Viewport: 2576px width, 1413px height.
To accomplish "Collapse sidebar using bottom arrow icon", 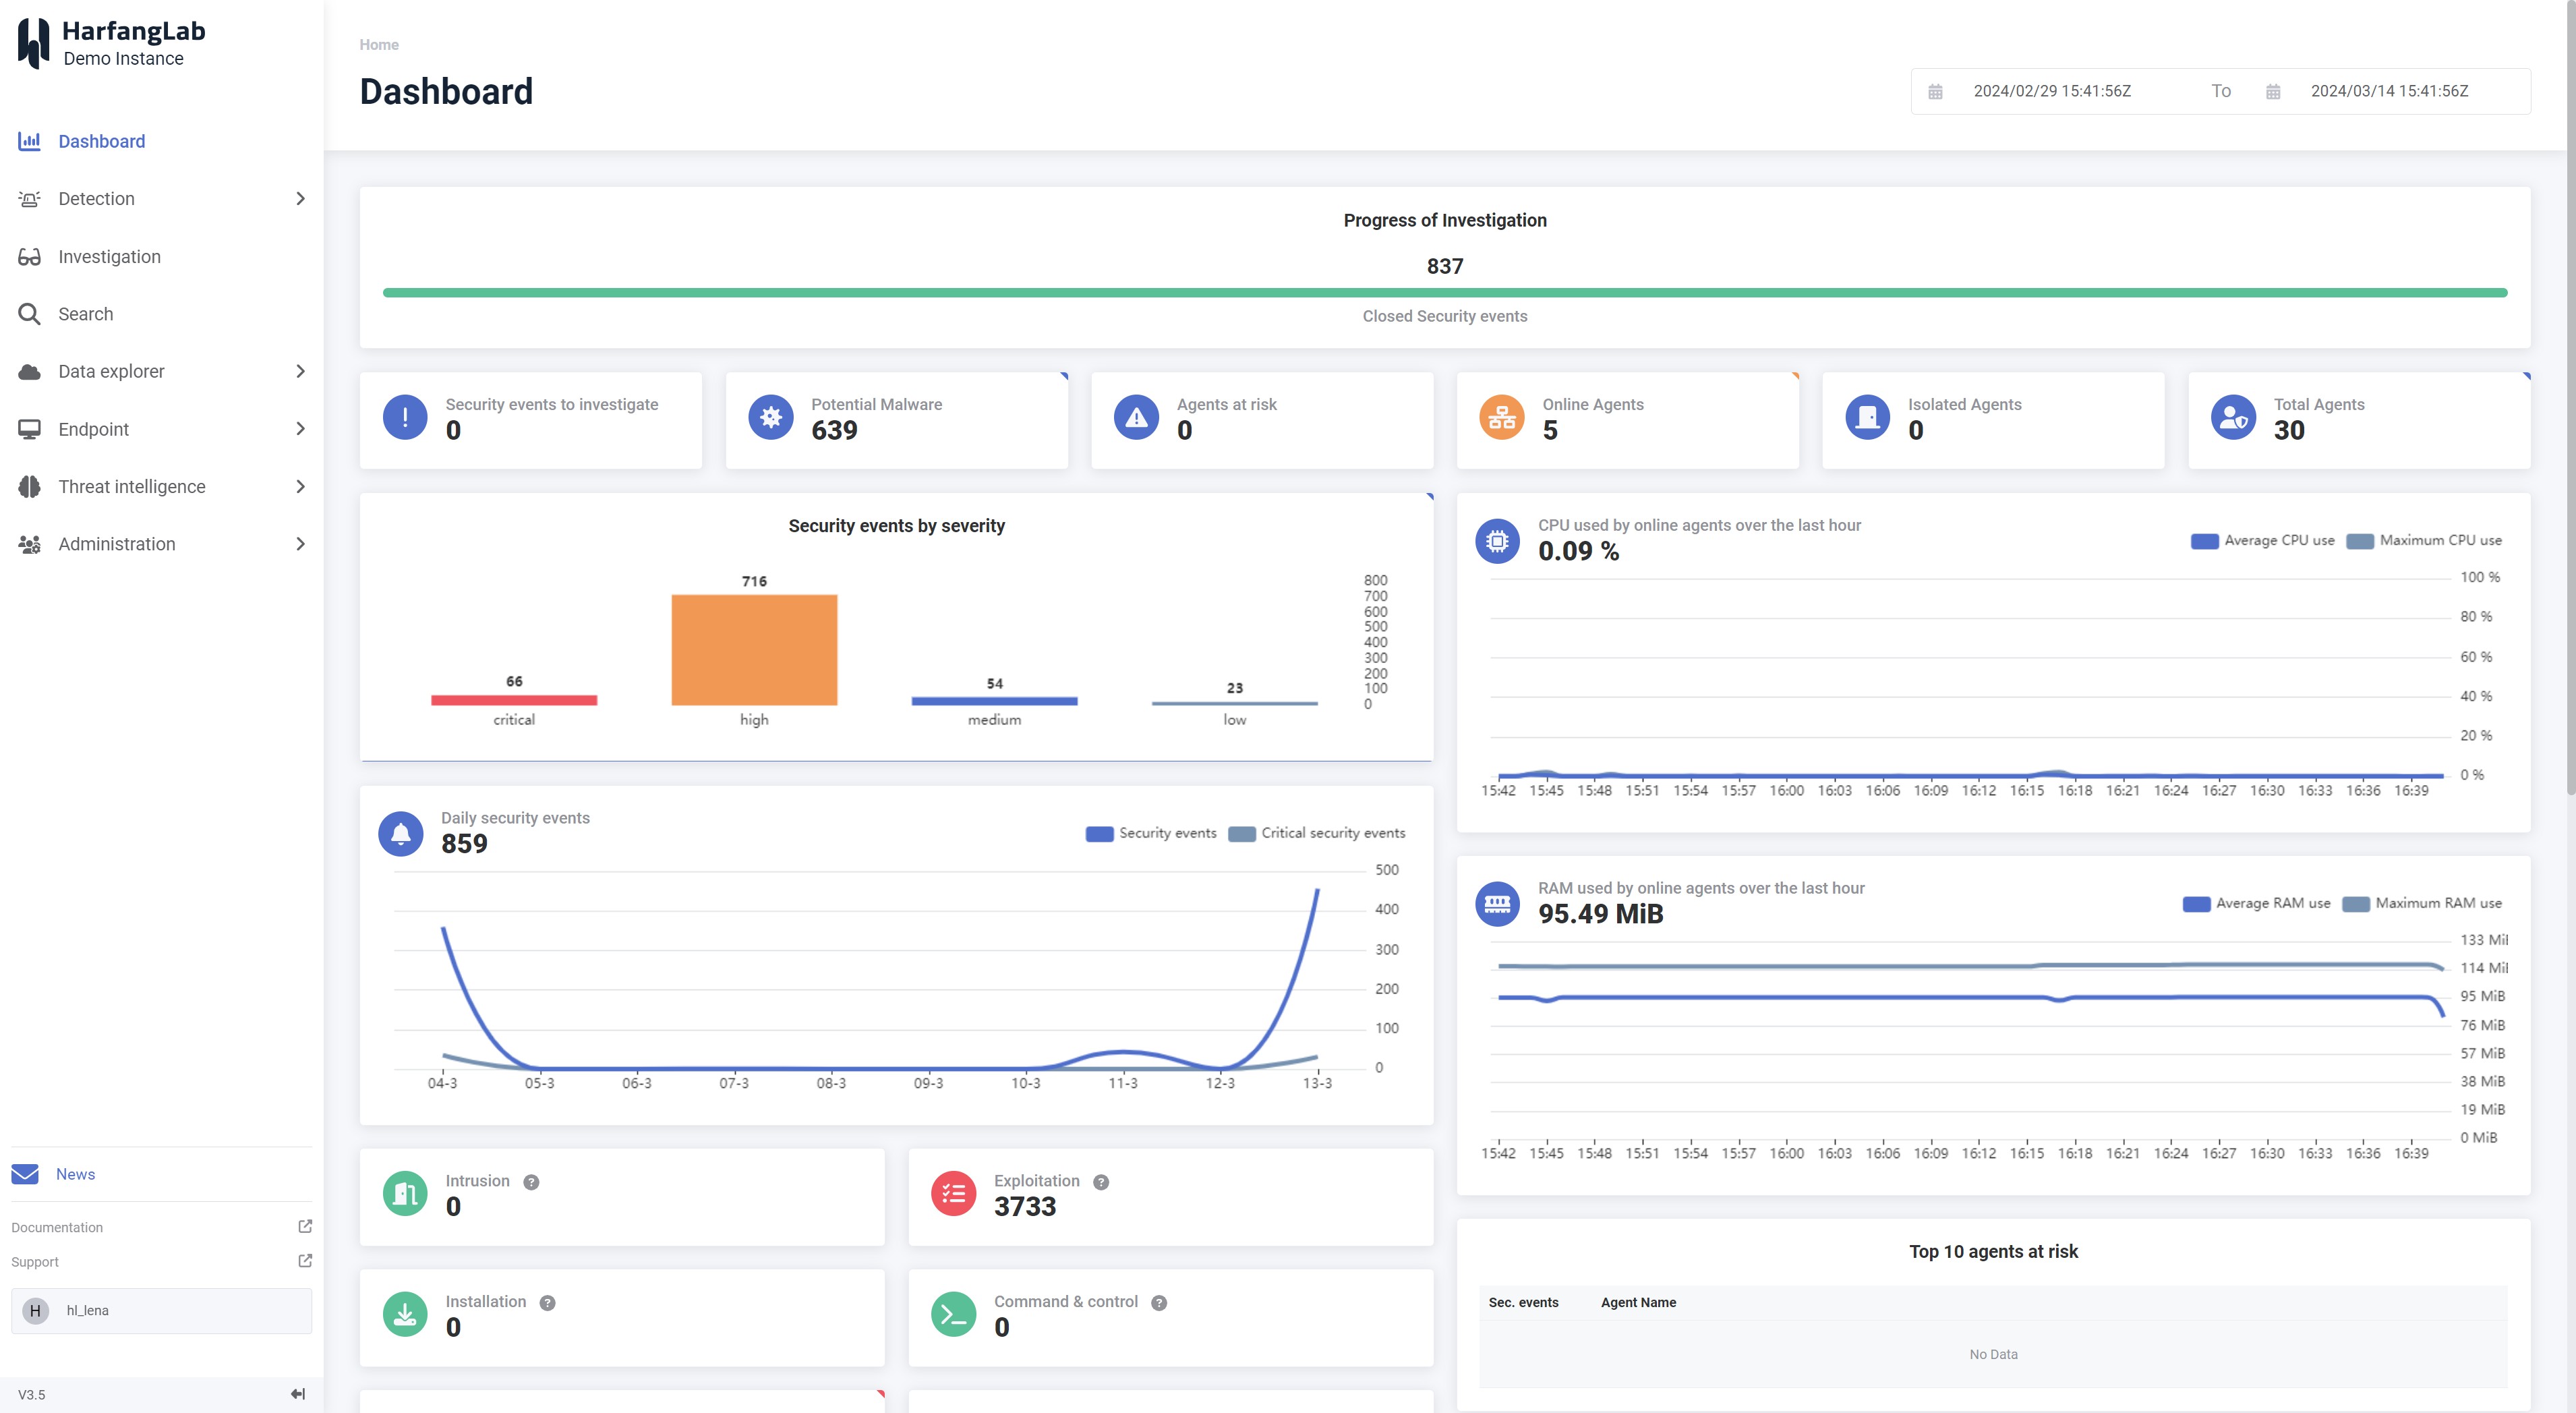I will [297, 1394].
